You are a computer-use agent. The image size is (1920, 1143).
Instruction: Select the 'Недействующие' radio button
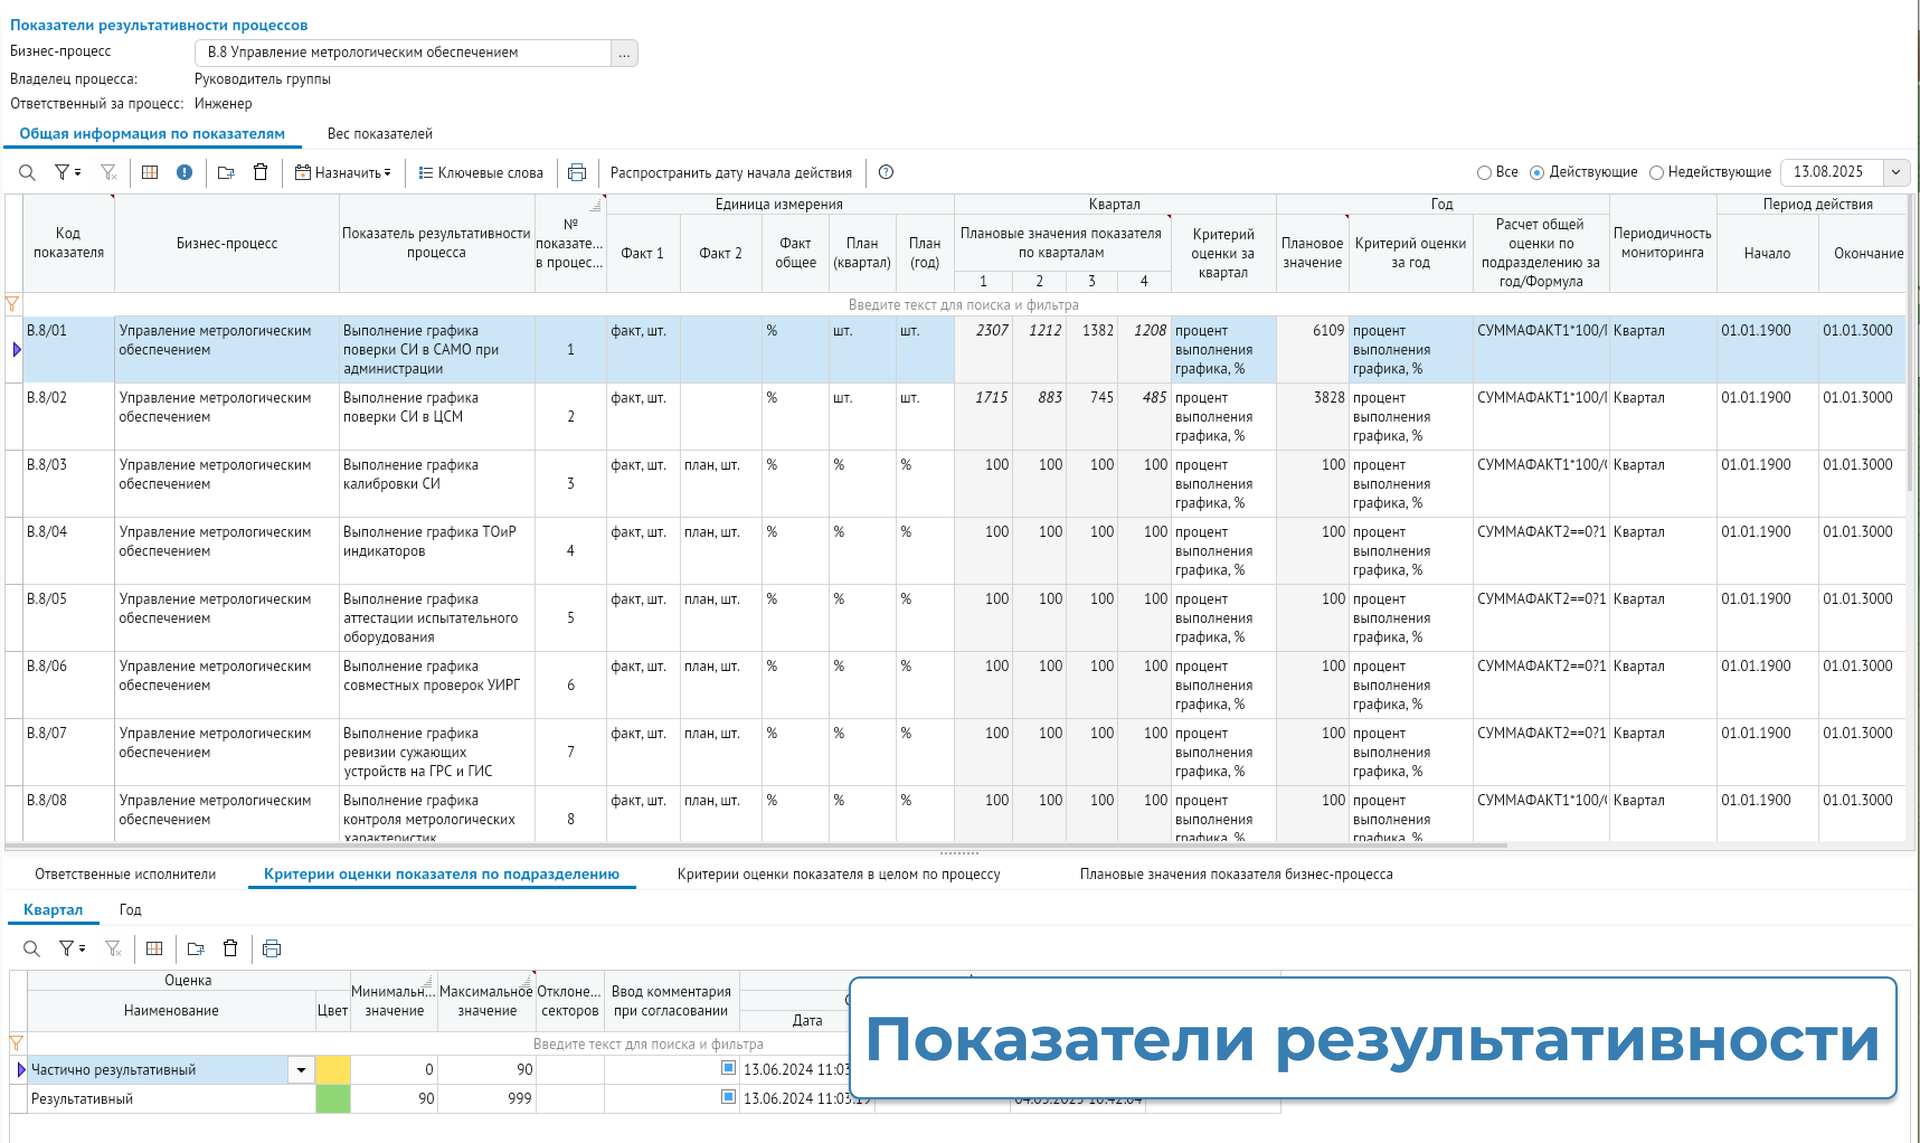pyautogui.click(x=1656, y=173)
